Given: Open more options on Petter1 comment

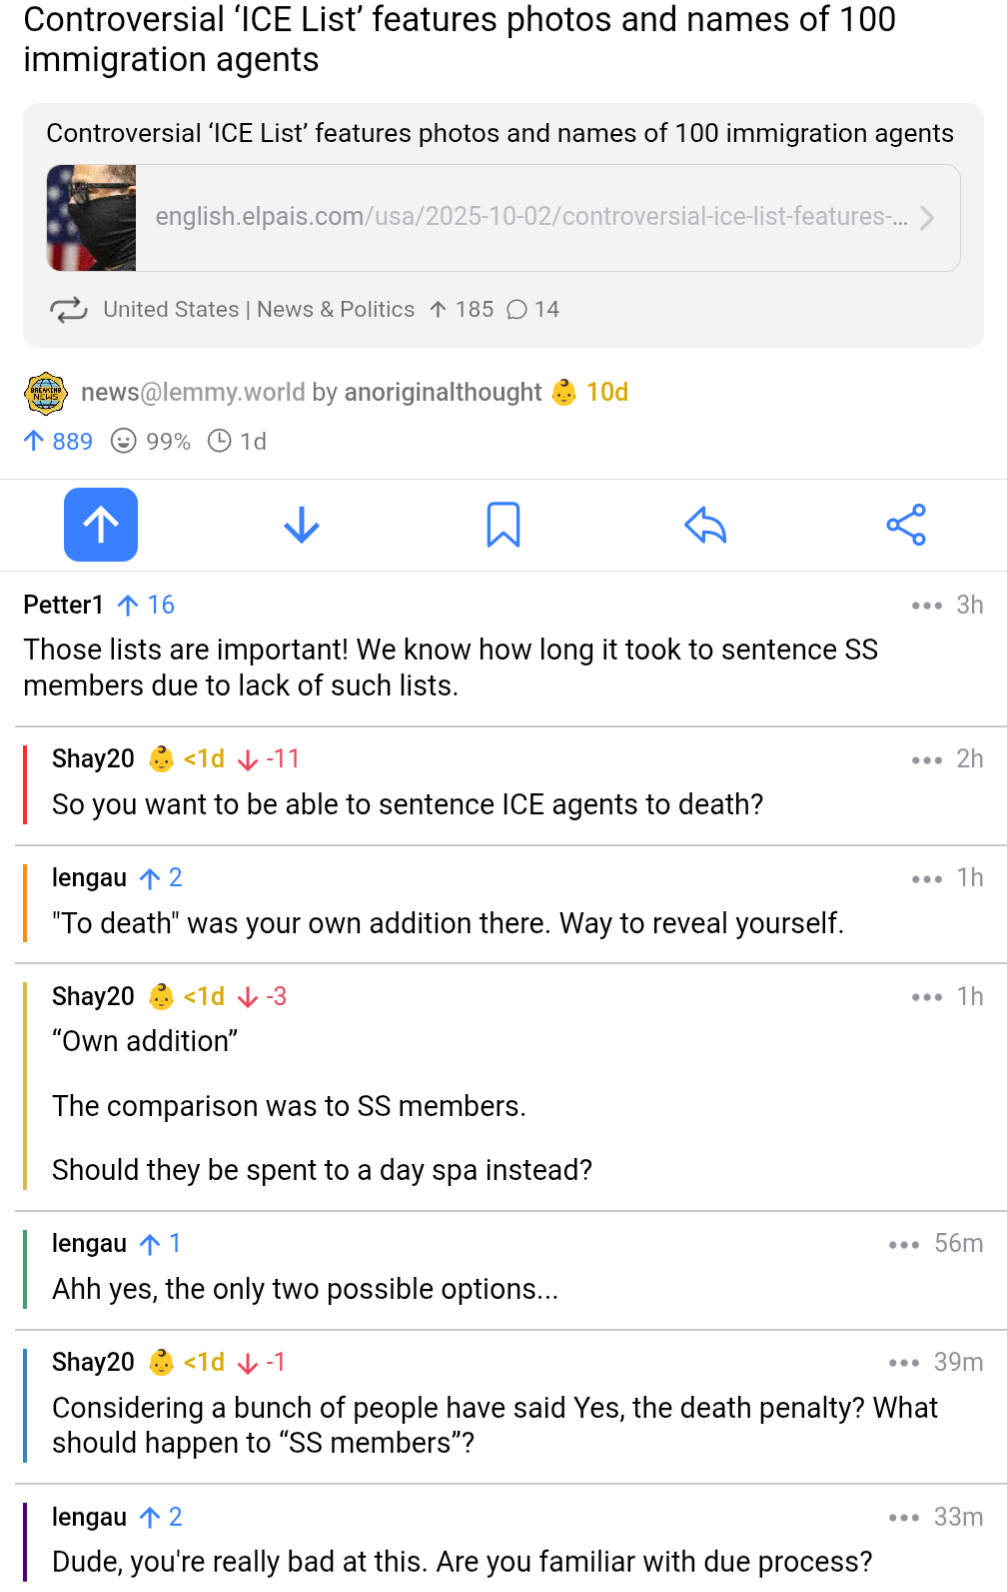Looking at the screenshot, I should [927, 605].
